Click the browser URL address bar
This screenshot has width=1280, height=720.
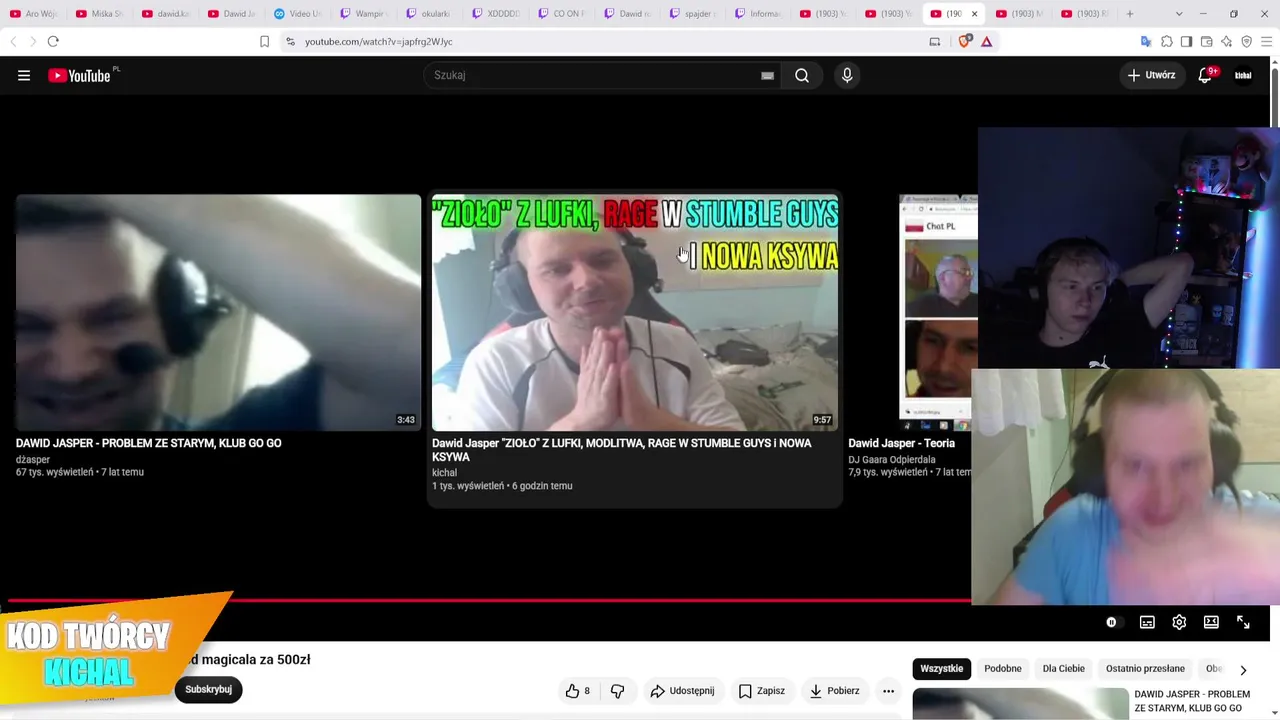610,41
